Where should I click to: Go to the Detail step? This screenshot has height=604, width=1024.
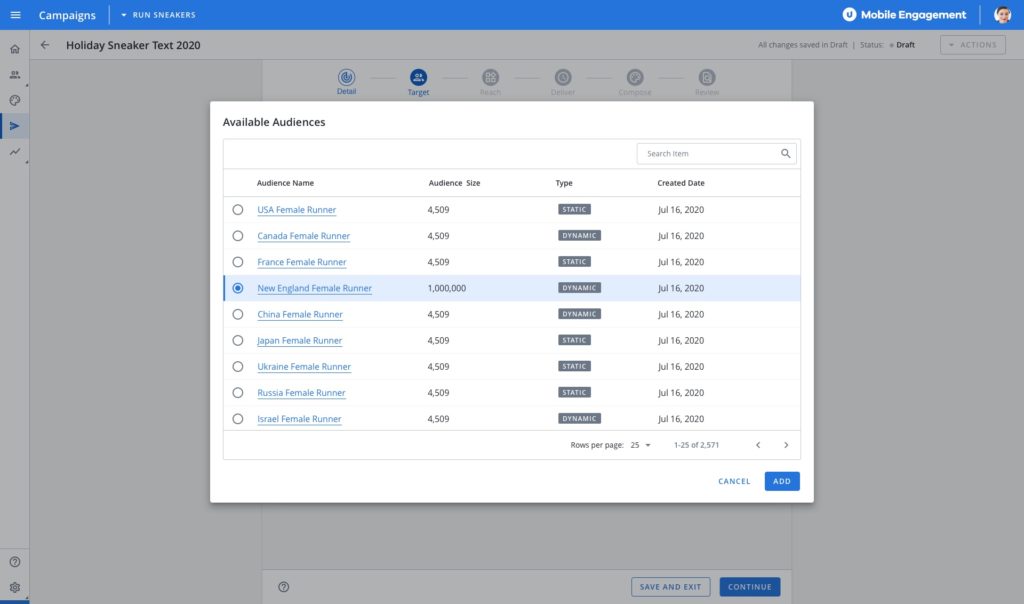point(346,82)
